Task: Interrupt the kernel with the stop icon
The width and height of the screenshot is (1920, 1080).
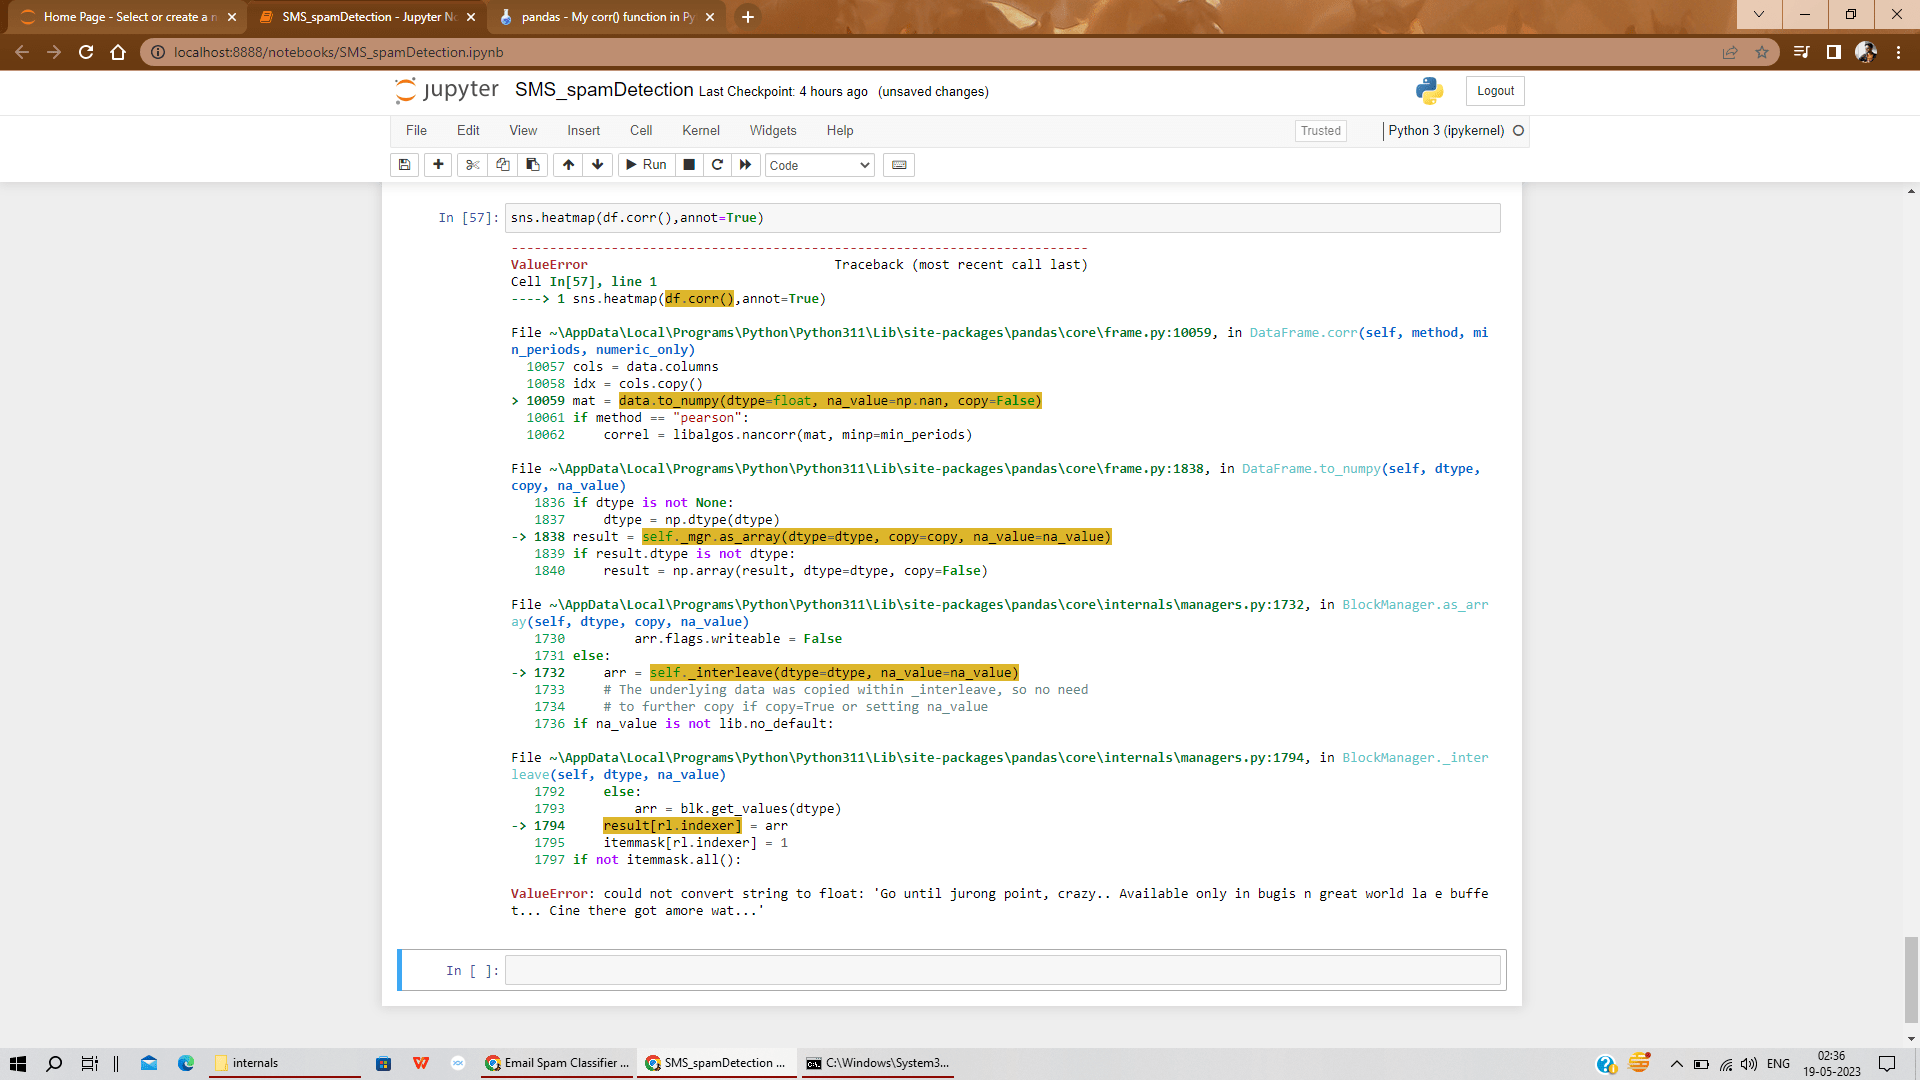Action: pyautogui.click(x=688, y=165)
